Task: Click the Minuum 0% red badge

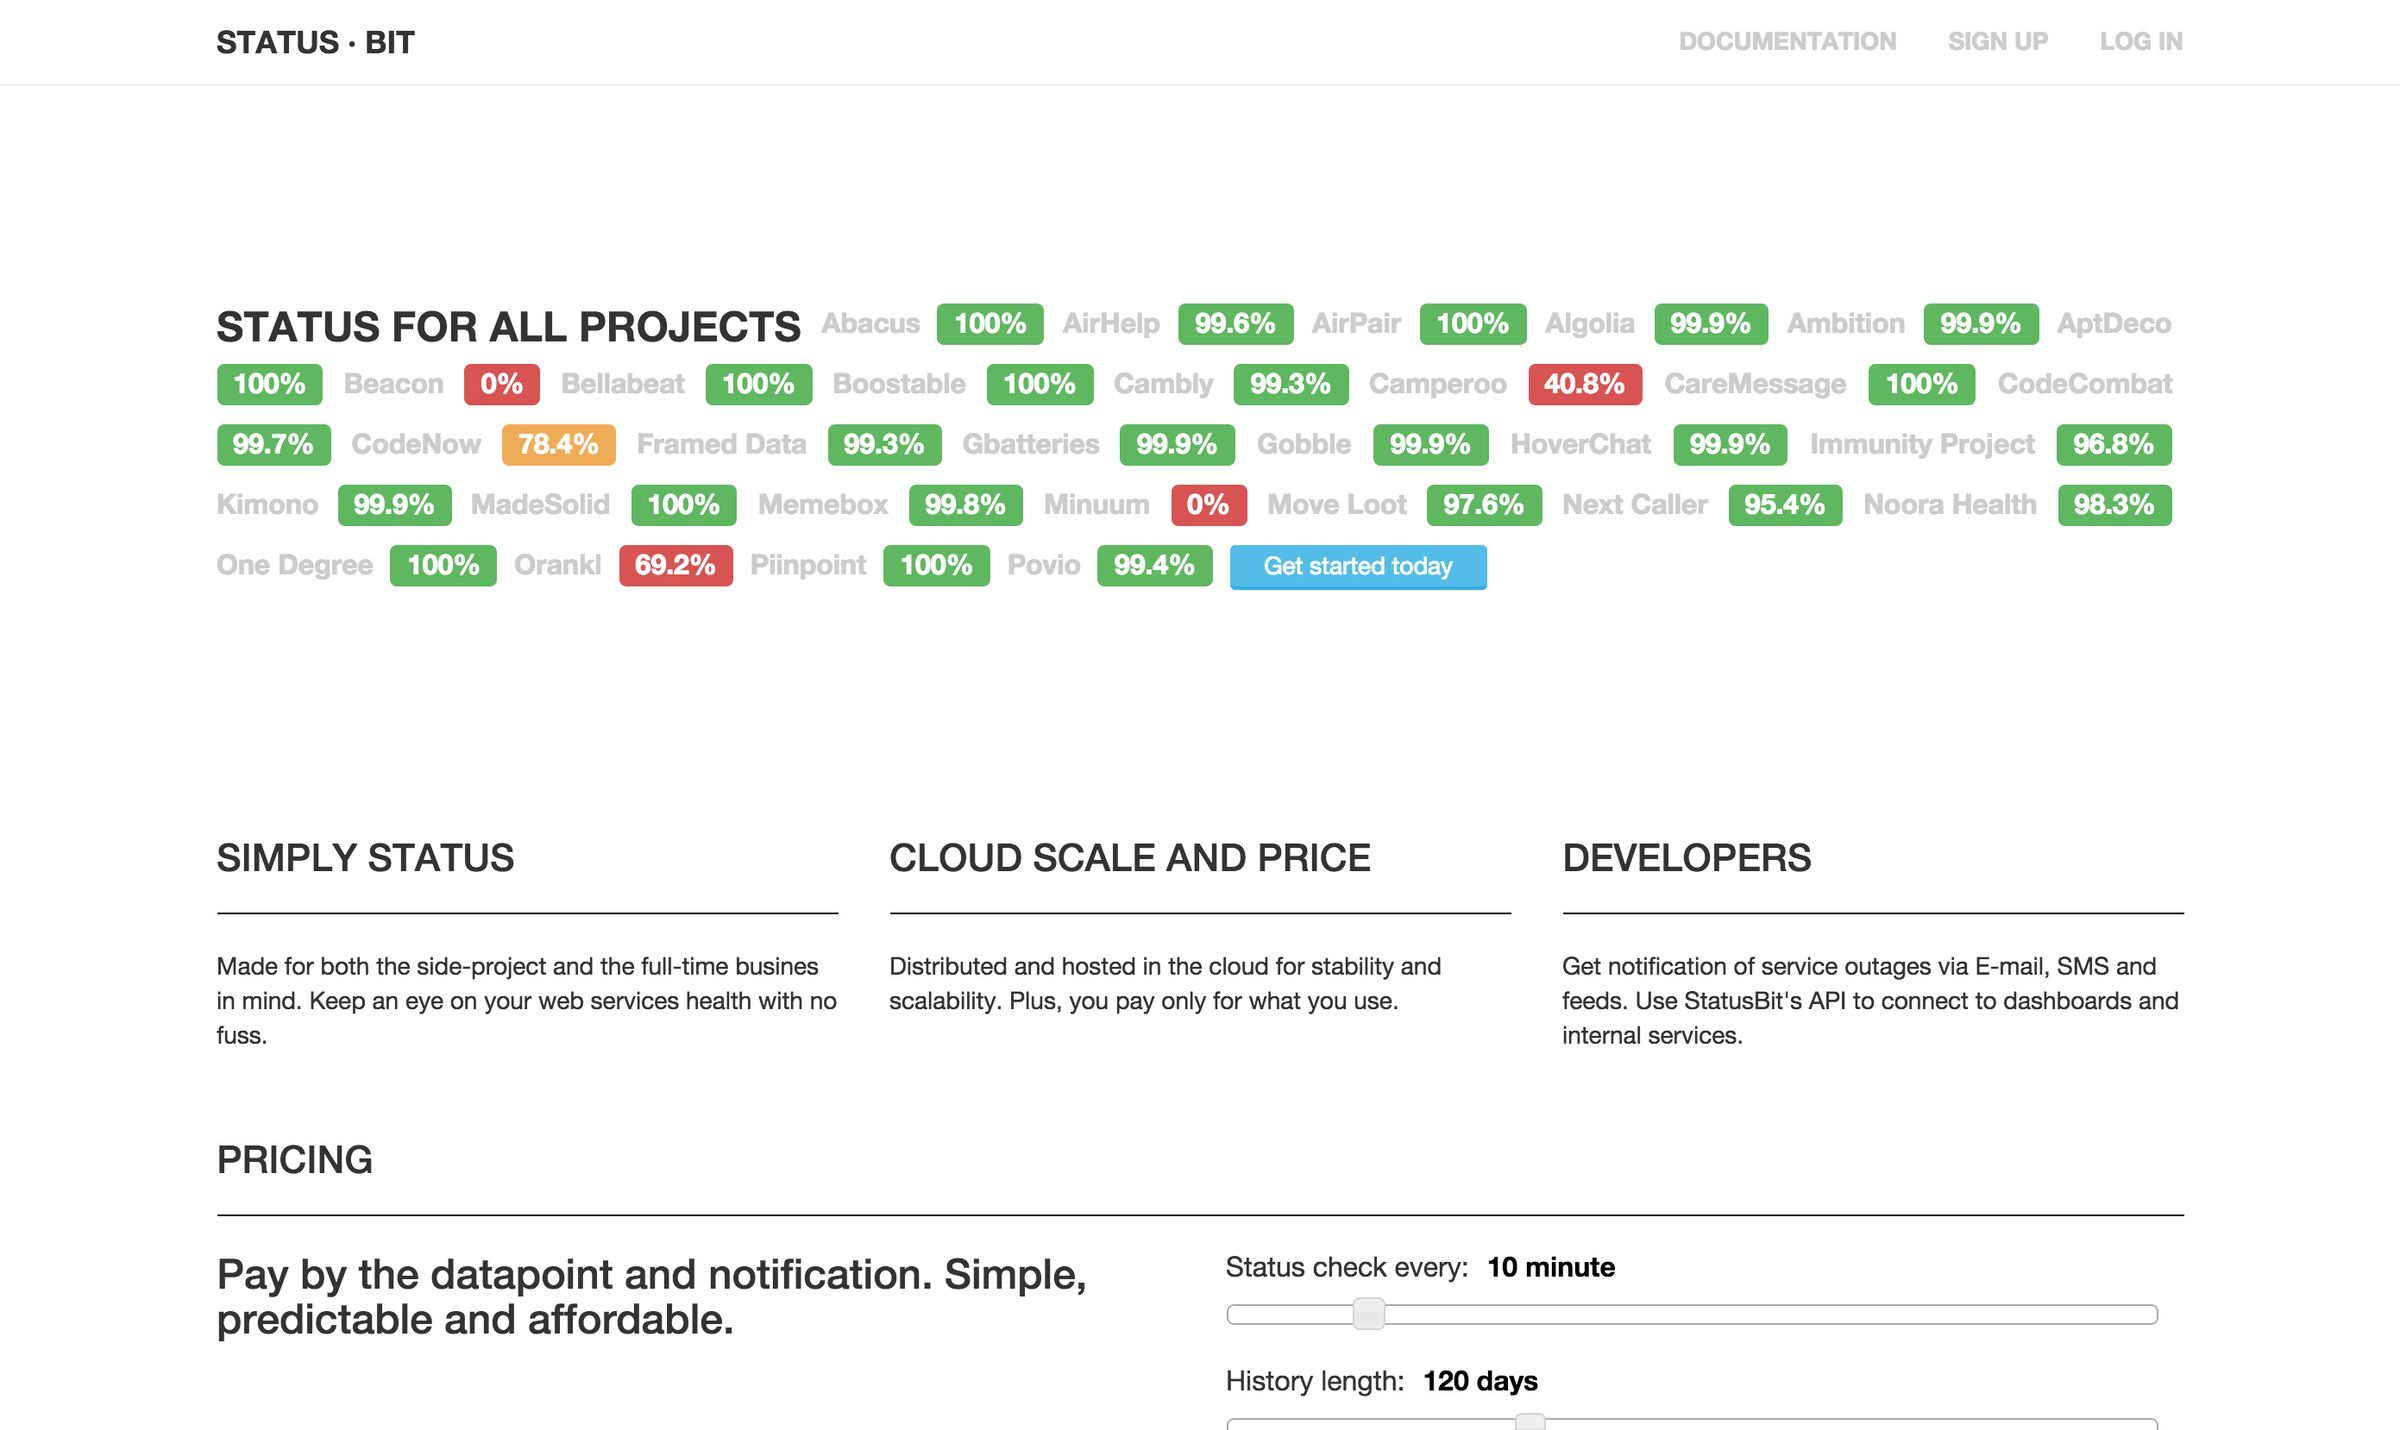Action: pyautogui.click(x=1209, y=505)
